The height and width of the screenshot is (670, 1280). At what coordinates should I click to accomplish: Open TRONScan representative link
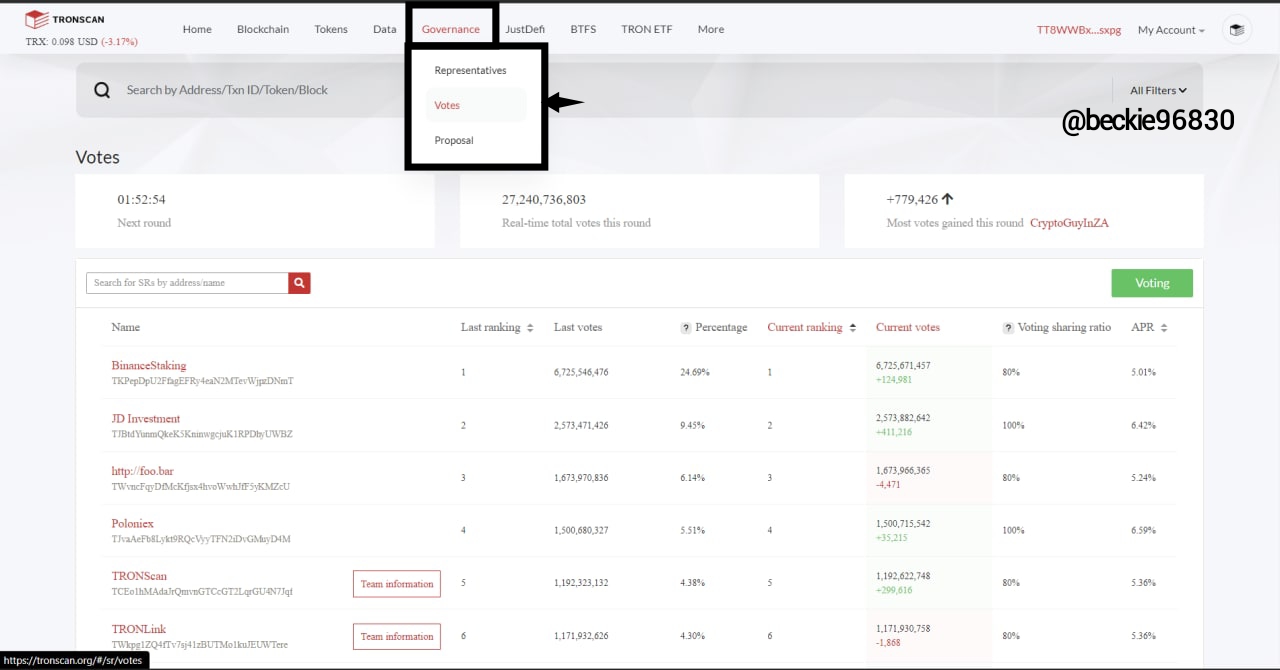139,576
